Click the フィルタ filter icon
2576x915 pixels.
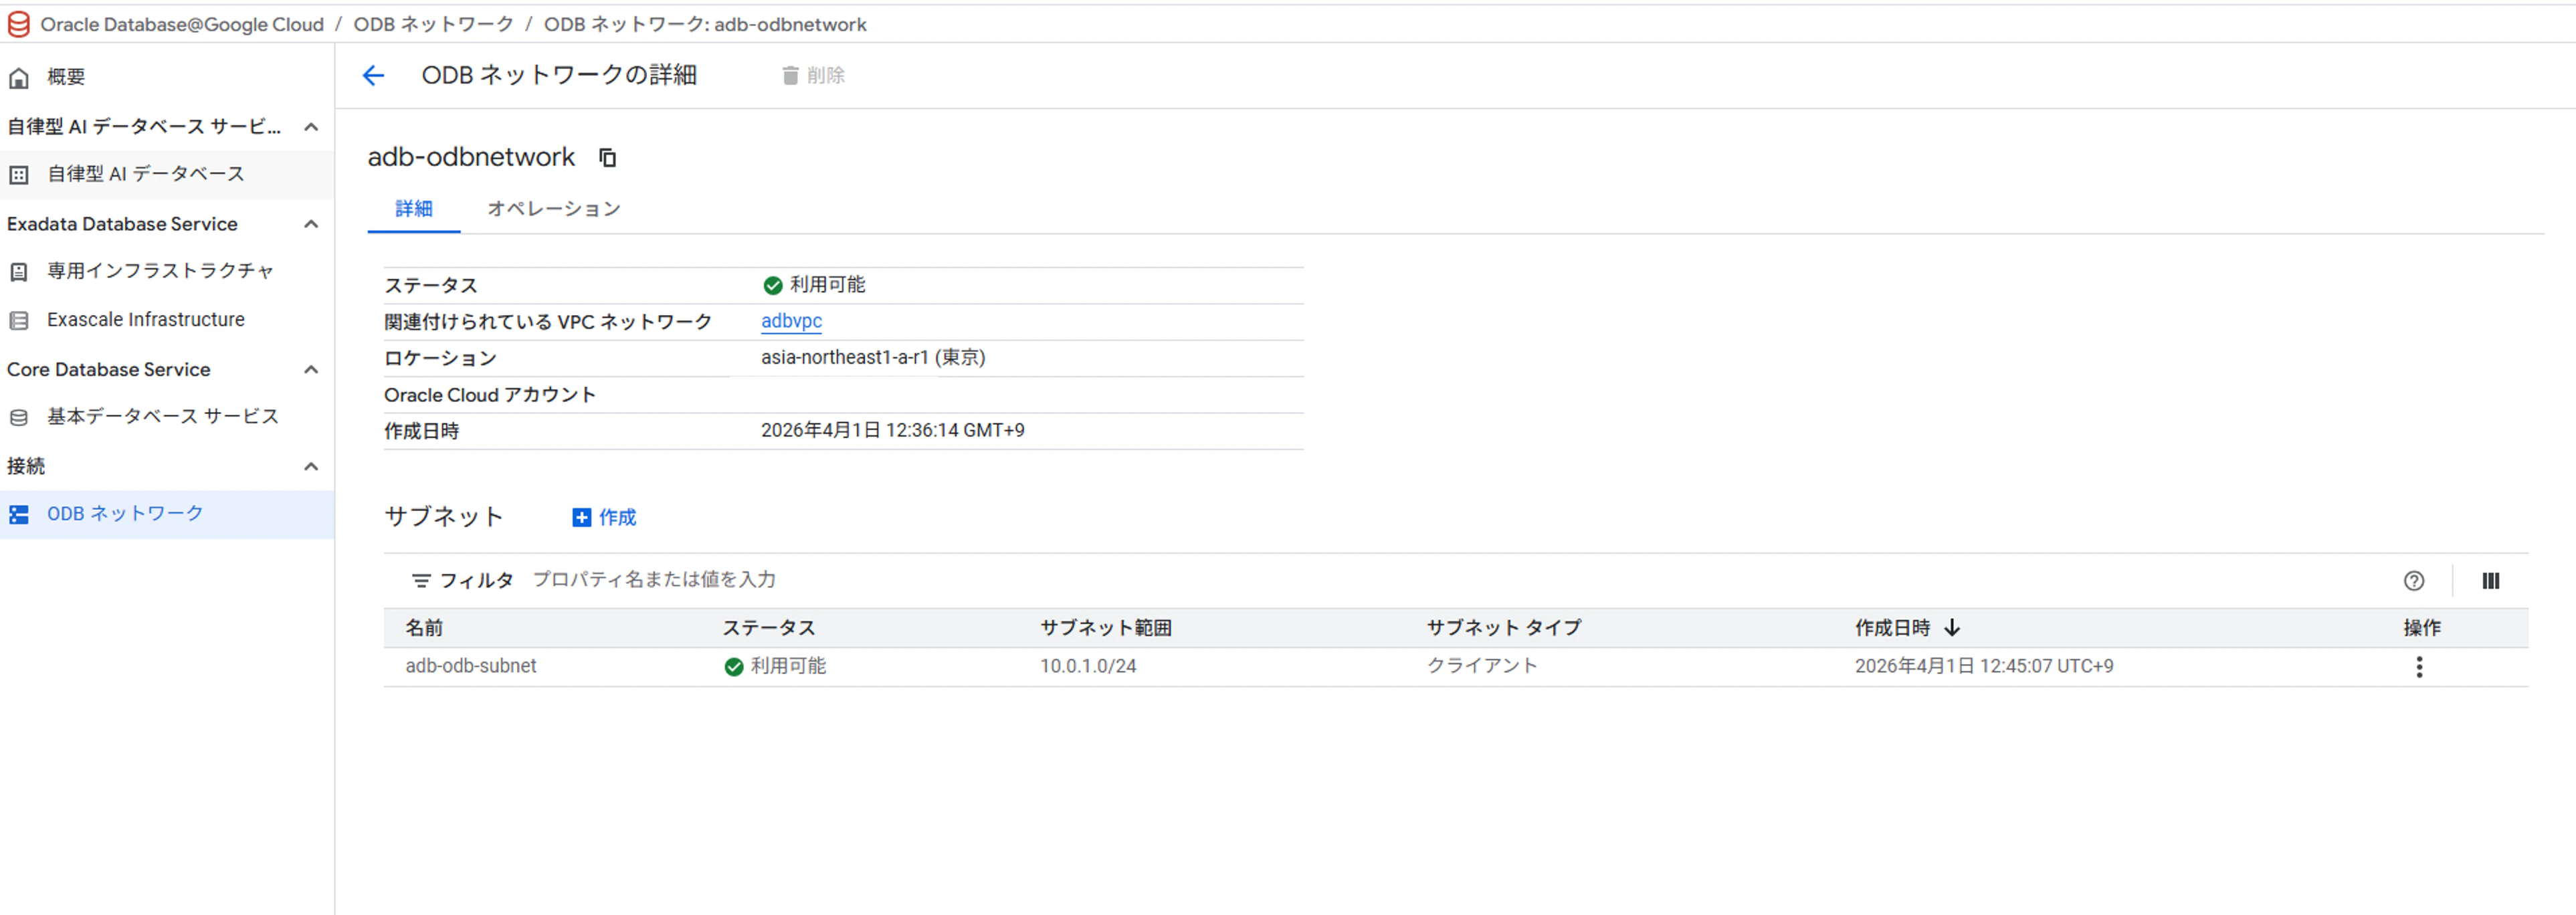421,580
